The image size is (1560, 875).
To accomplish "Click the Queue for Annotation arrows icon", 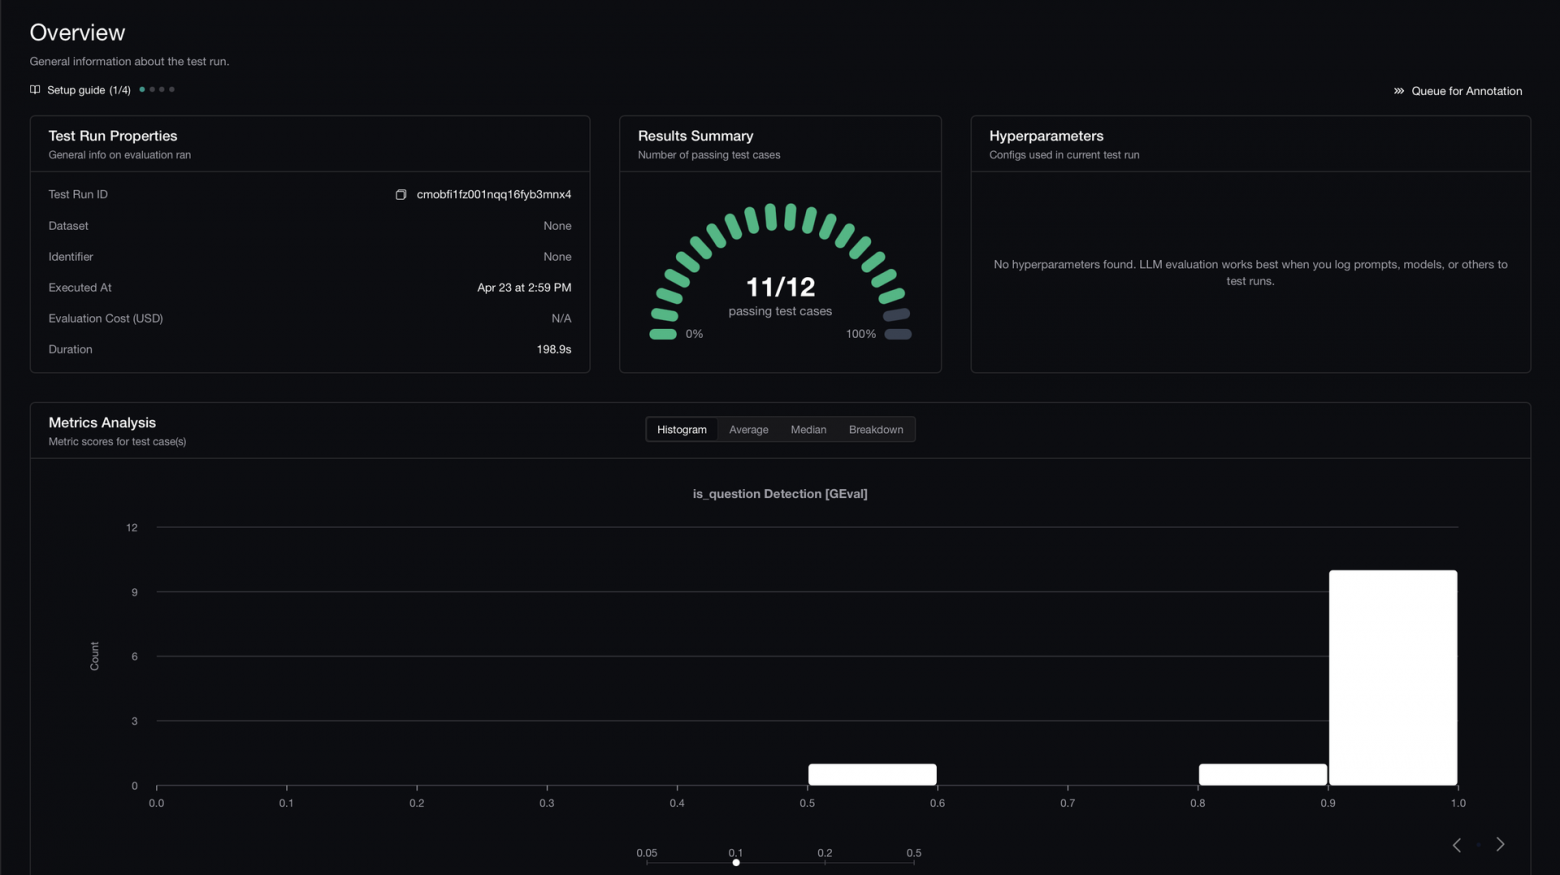I will pyautogui.click(x=1399, y=91).
